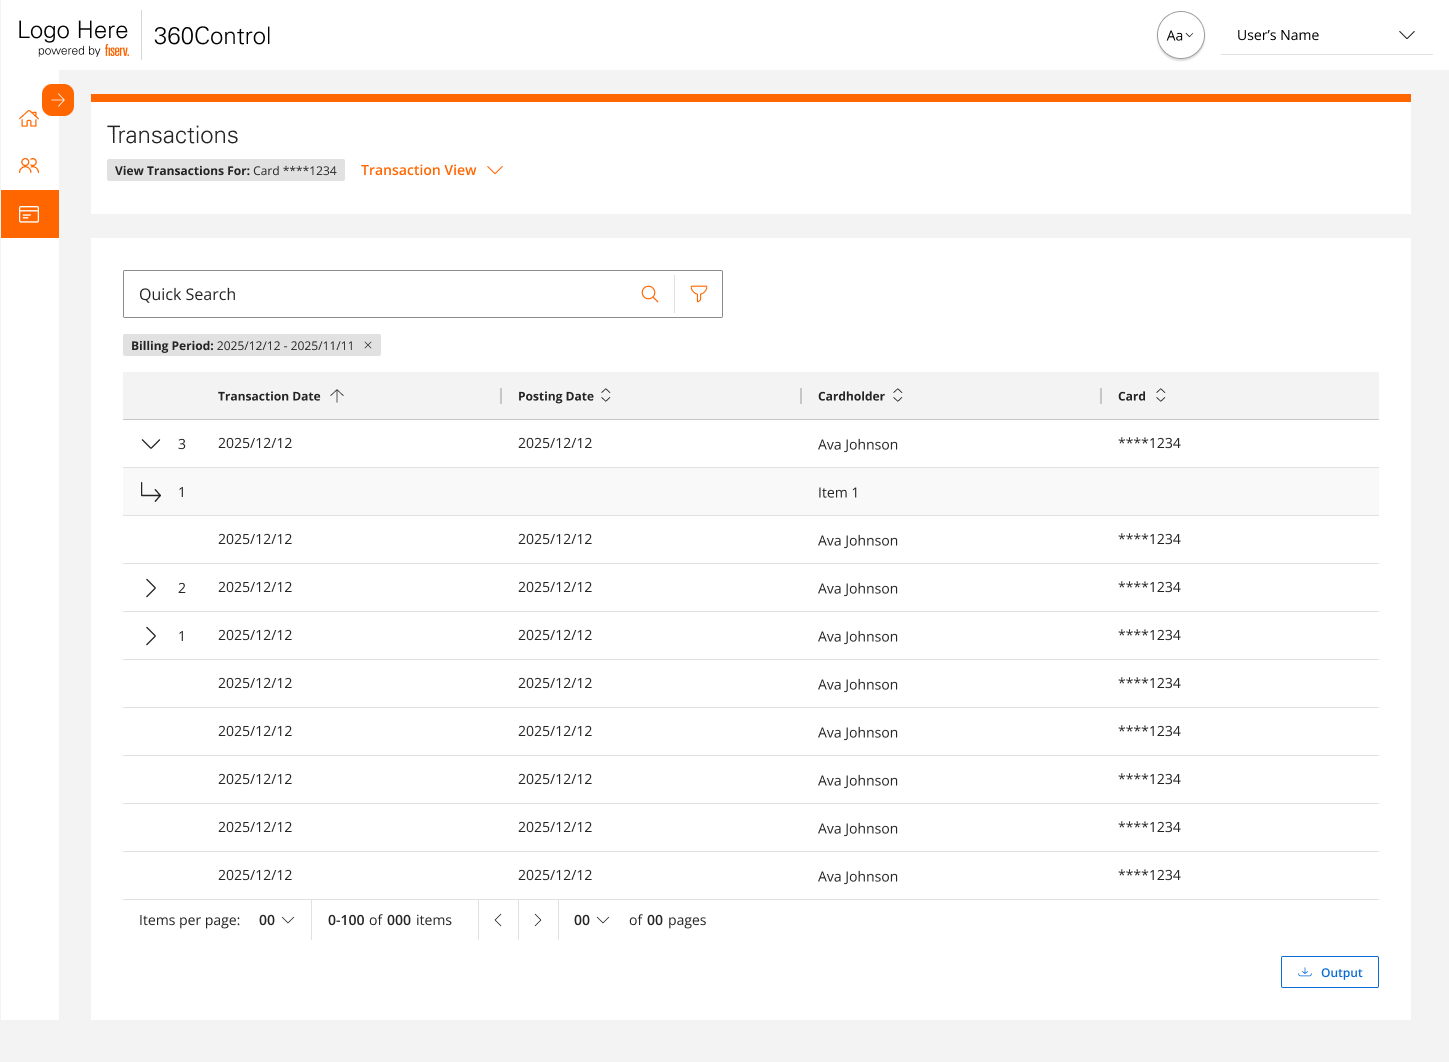Click the Output download button
Screen dimensions: 1449x1062
click(x=1330, y=972)
